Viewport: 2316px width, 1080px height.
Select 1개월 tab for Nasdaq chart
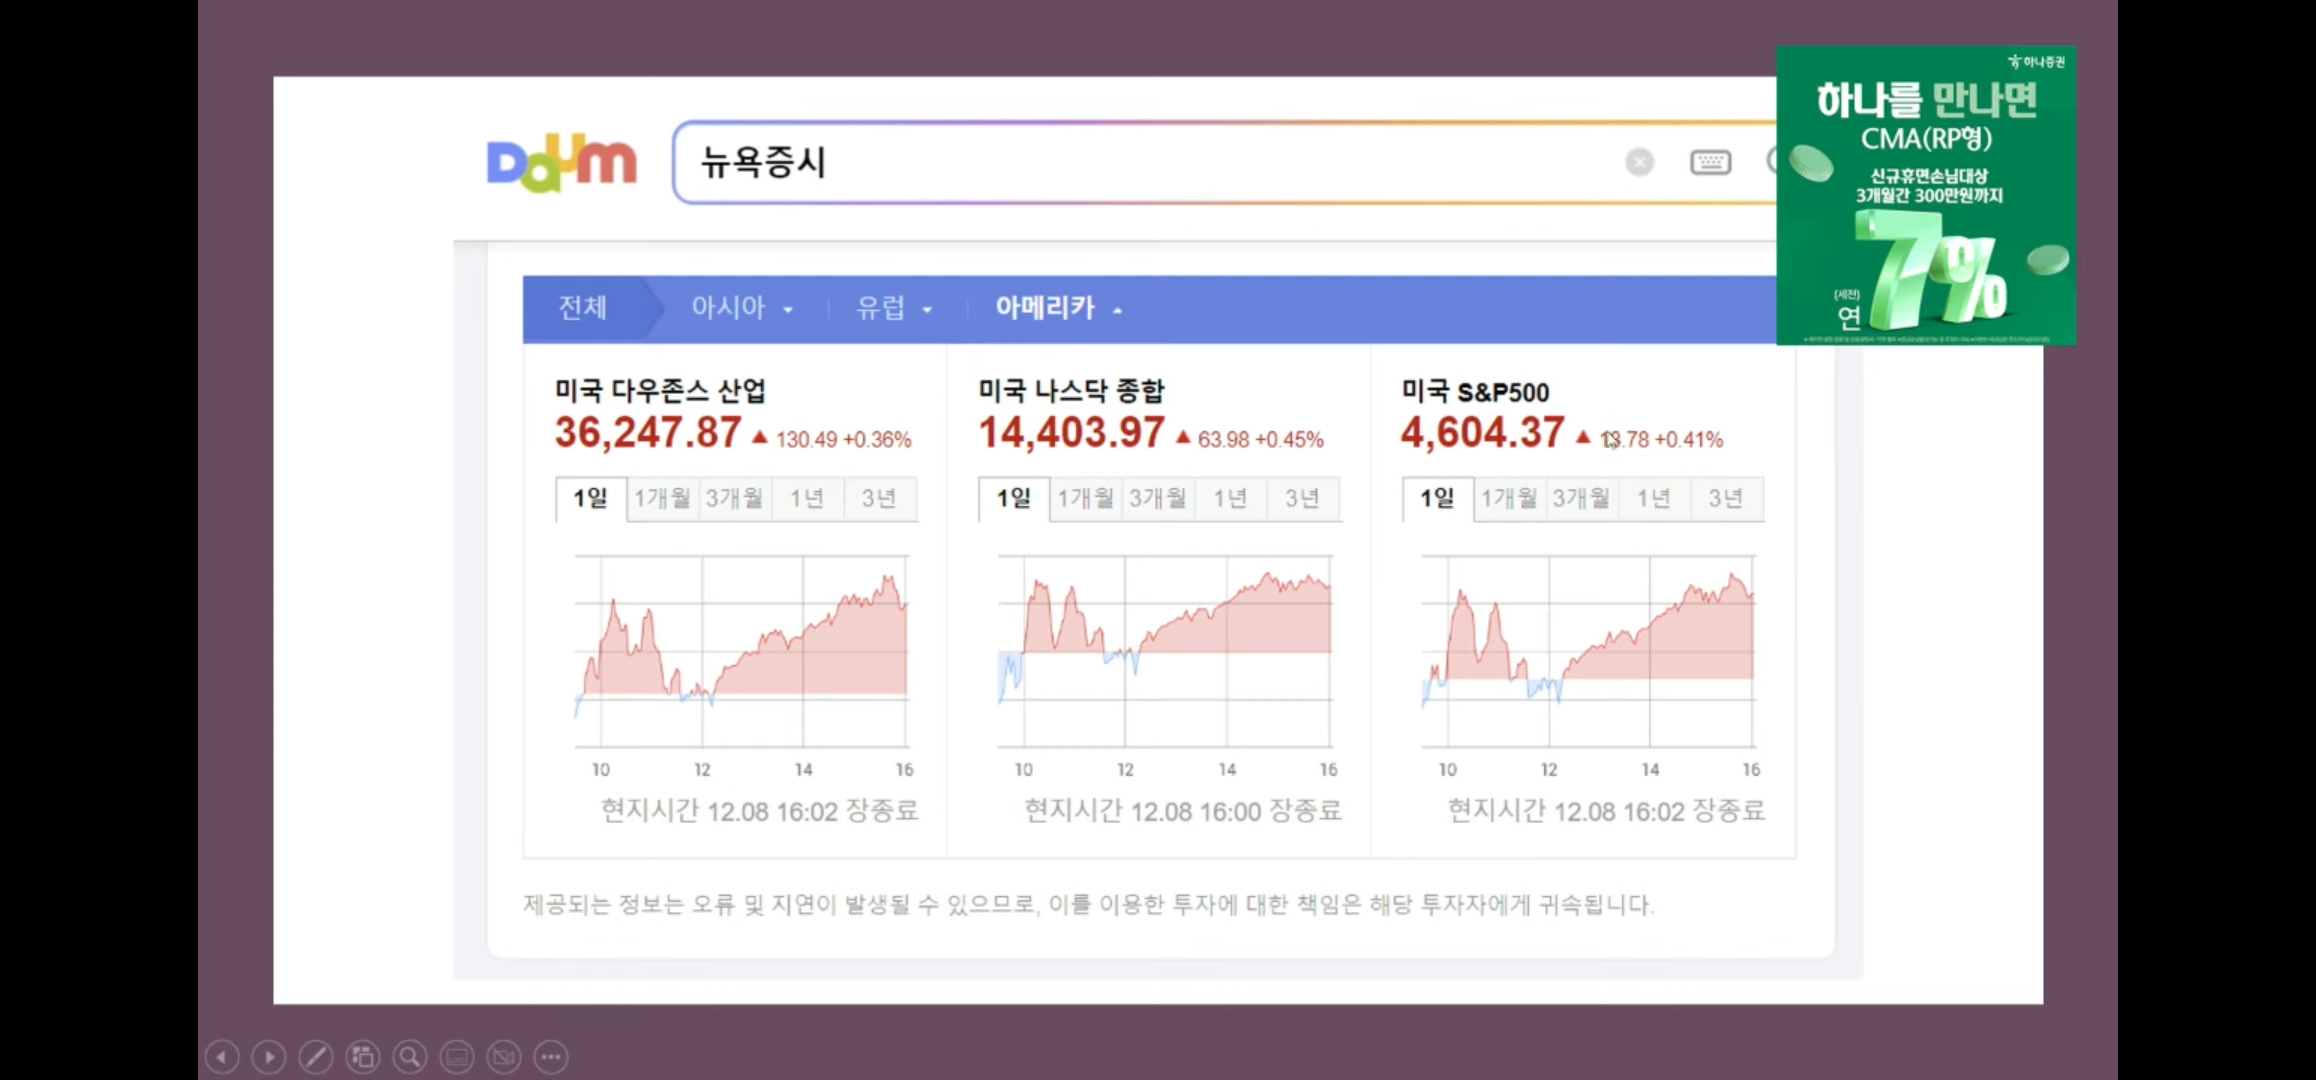pos(1086,498)
